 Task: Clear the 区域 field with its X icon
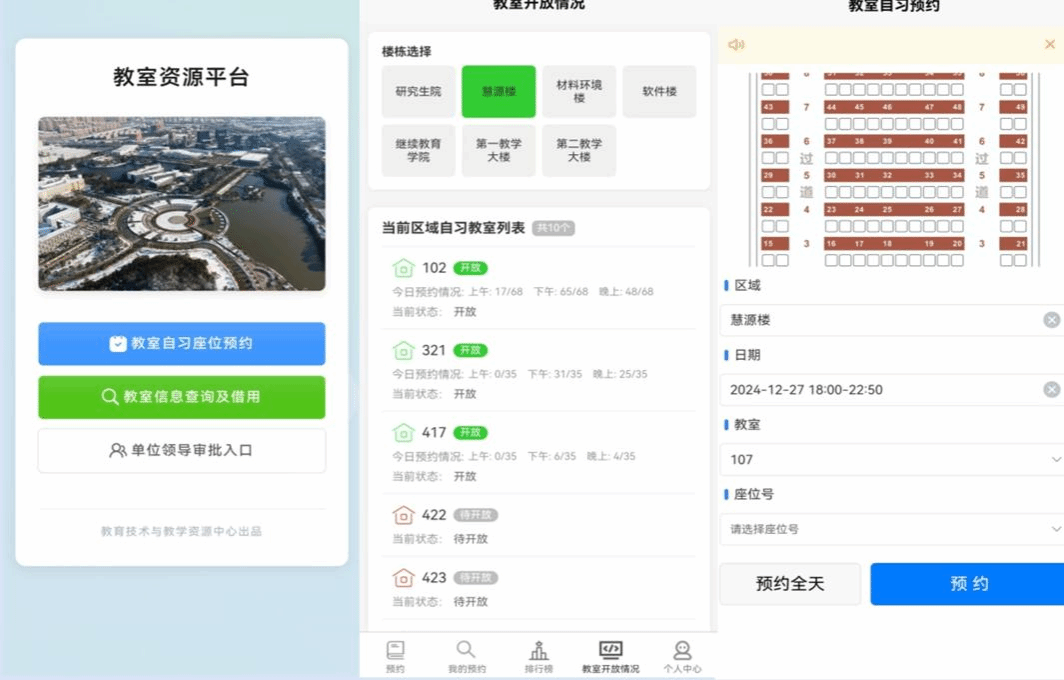click(x=1051, y=320)
